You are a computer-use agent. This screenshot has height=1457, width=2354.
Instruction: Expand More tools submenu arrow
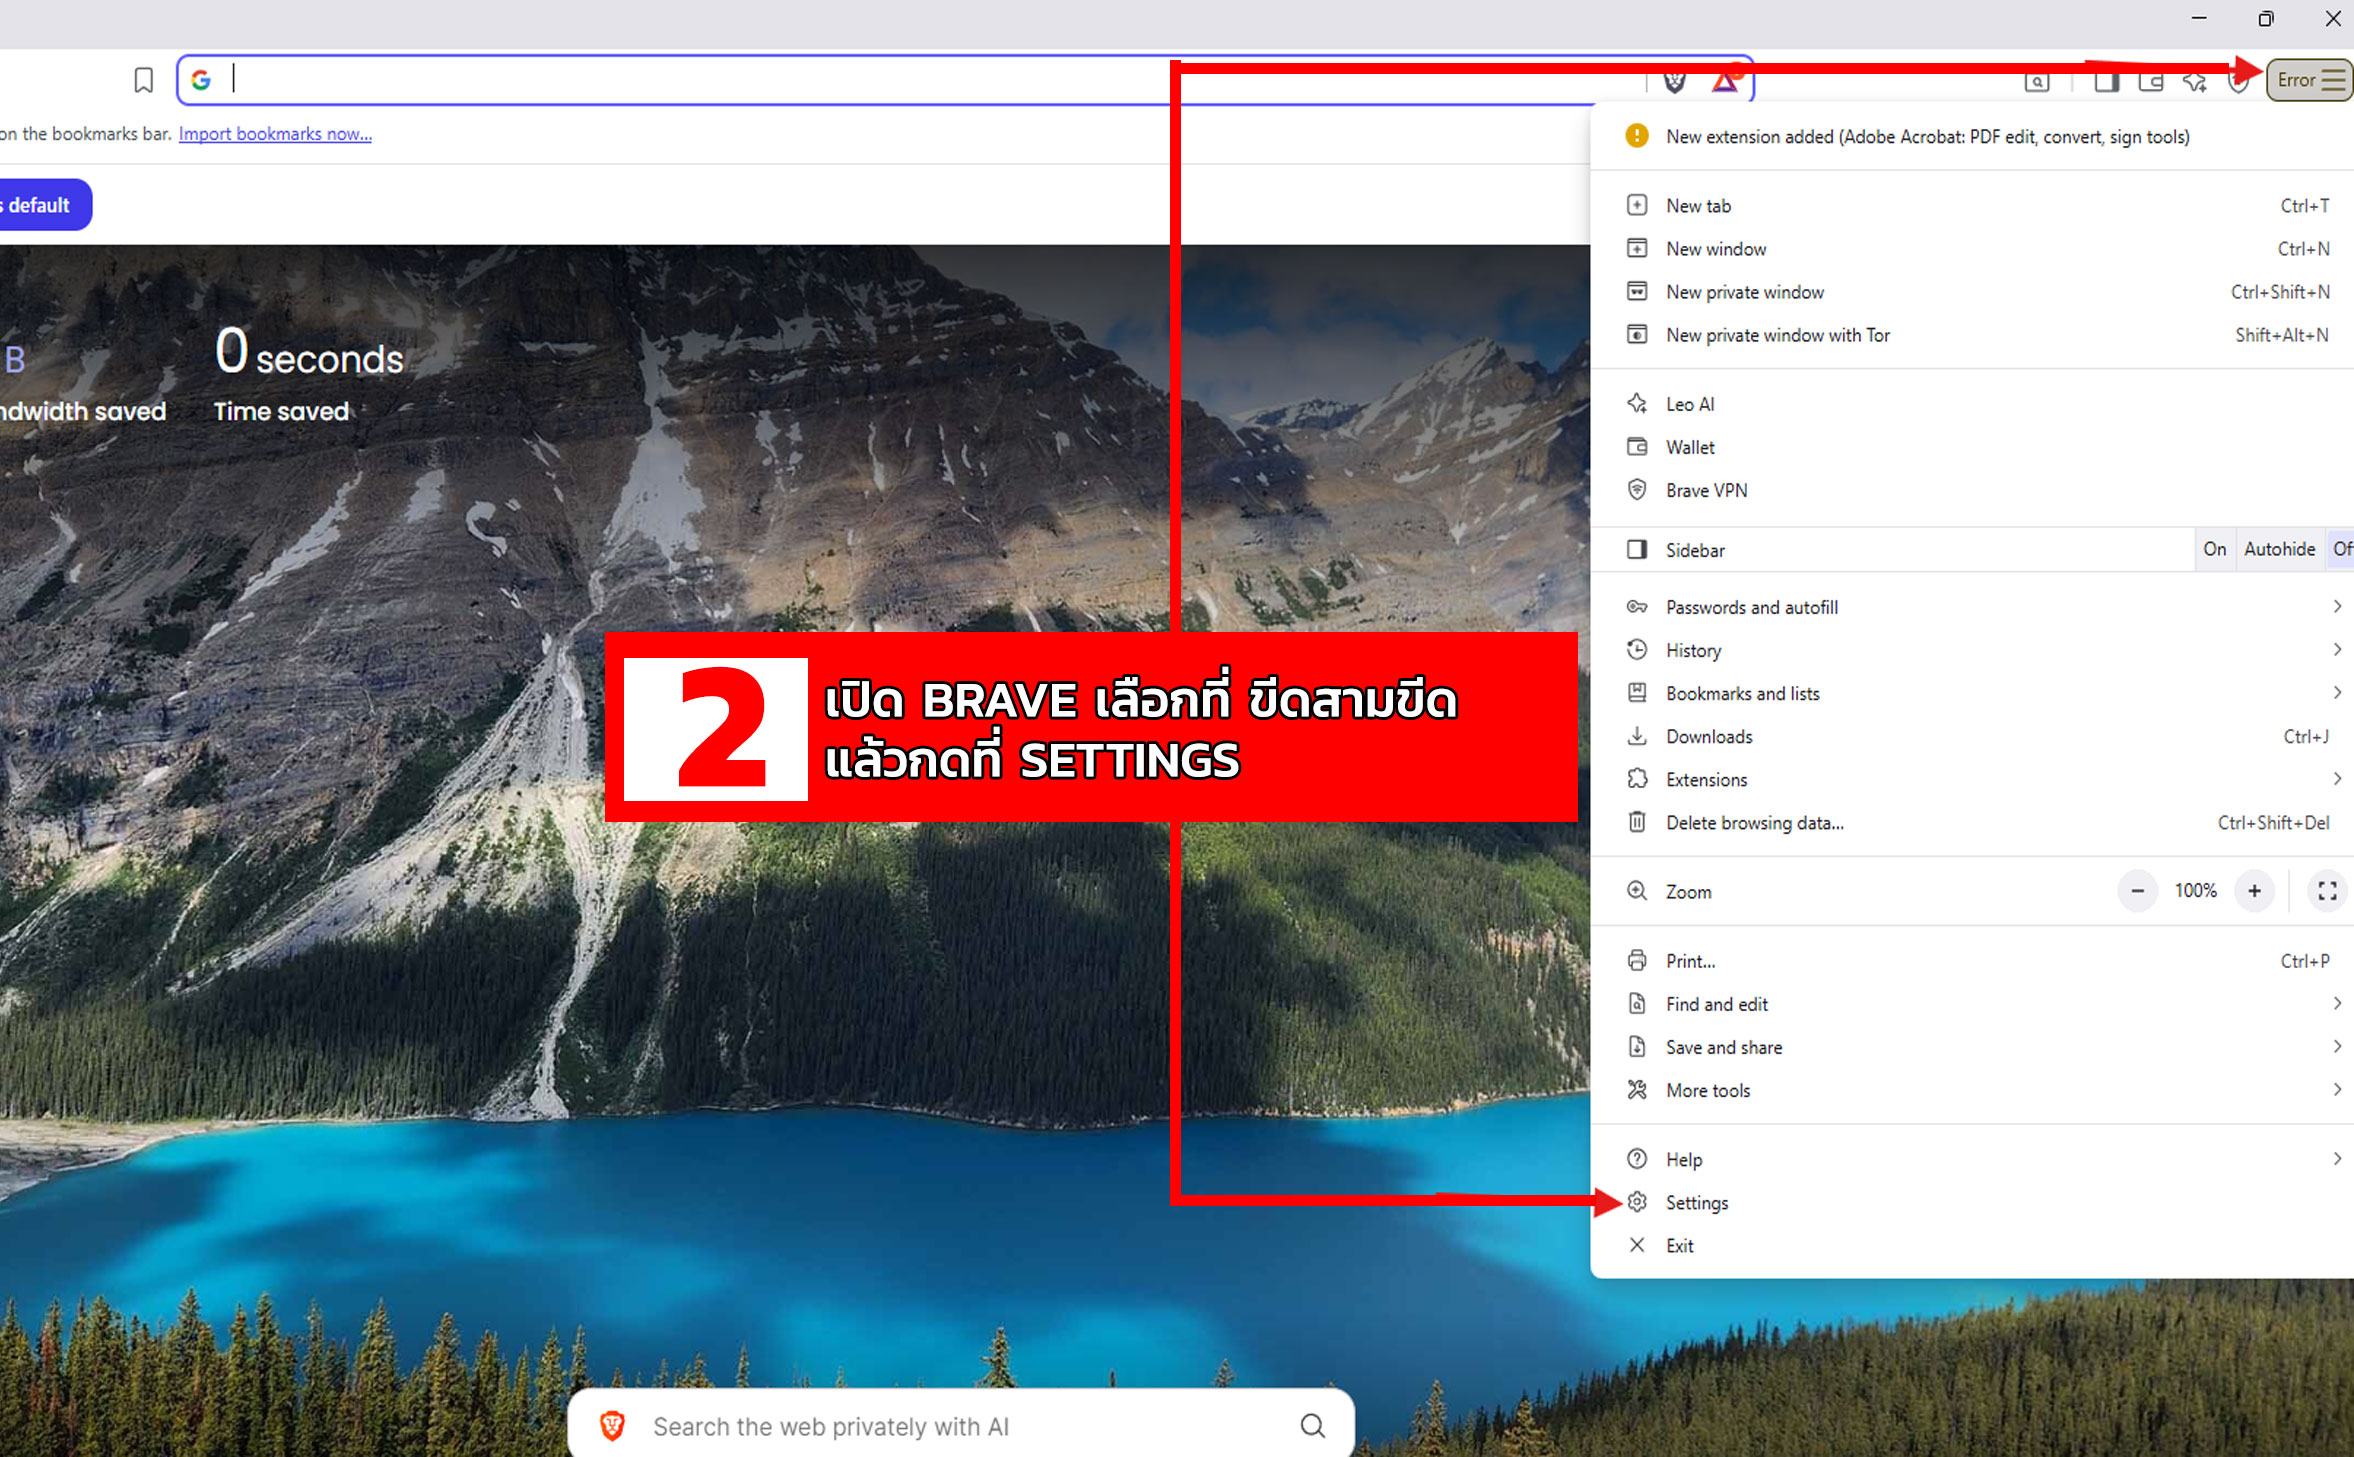(2337, 1089)
